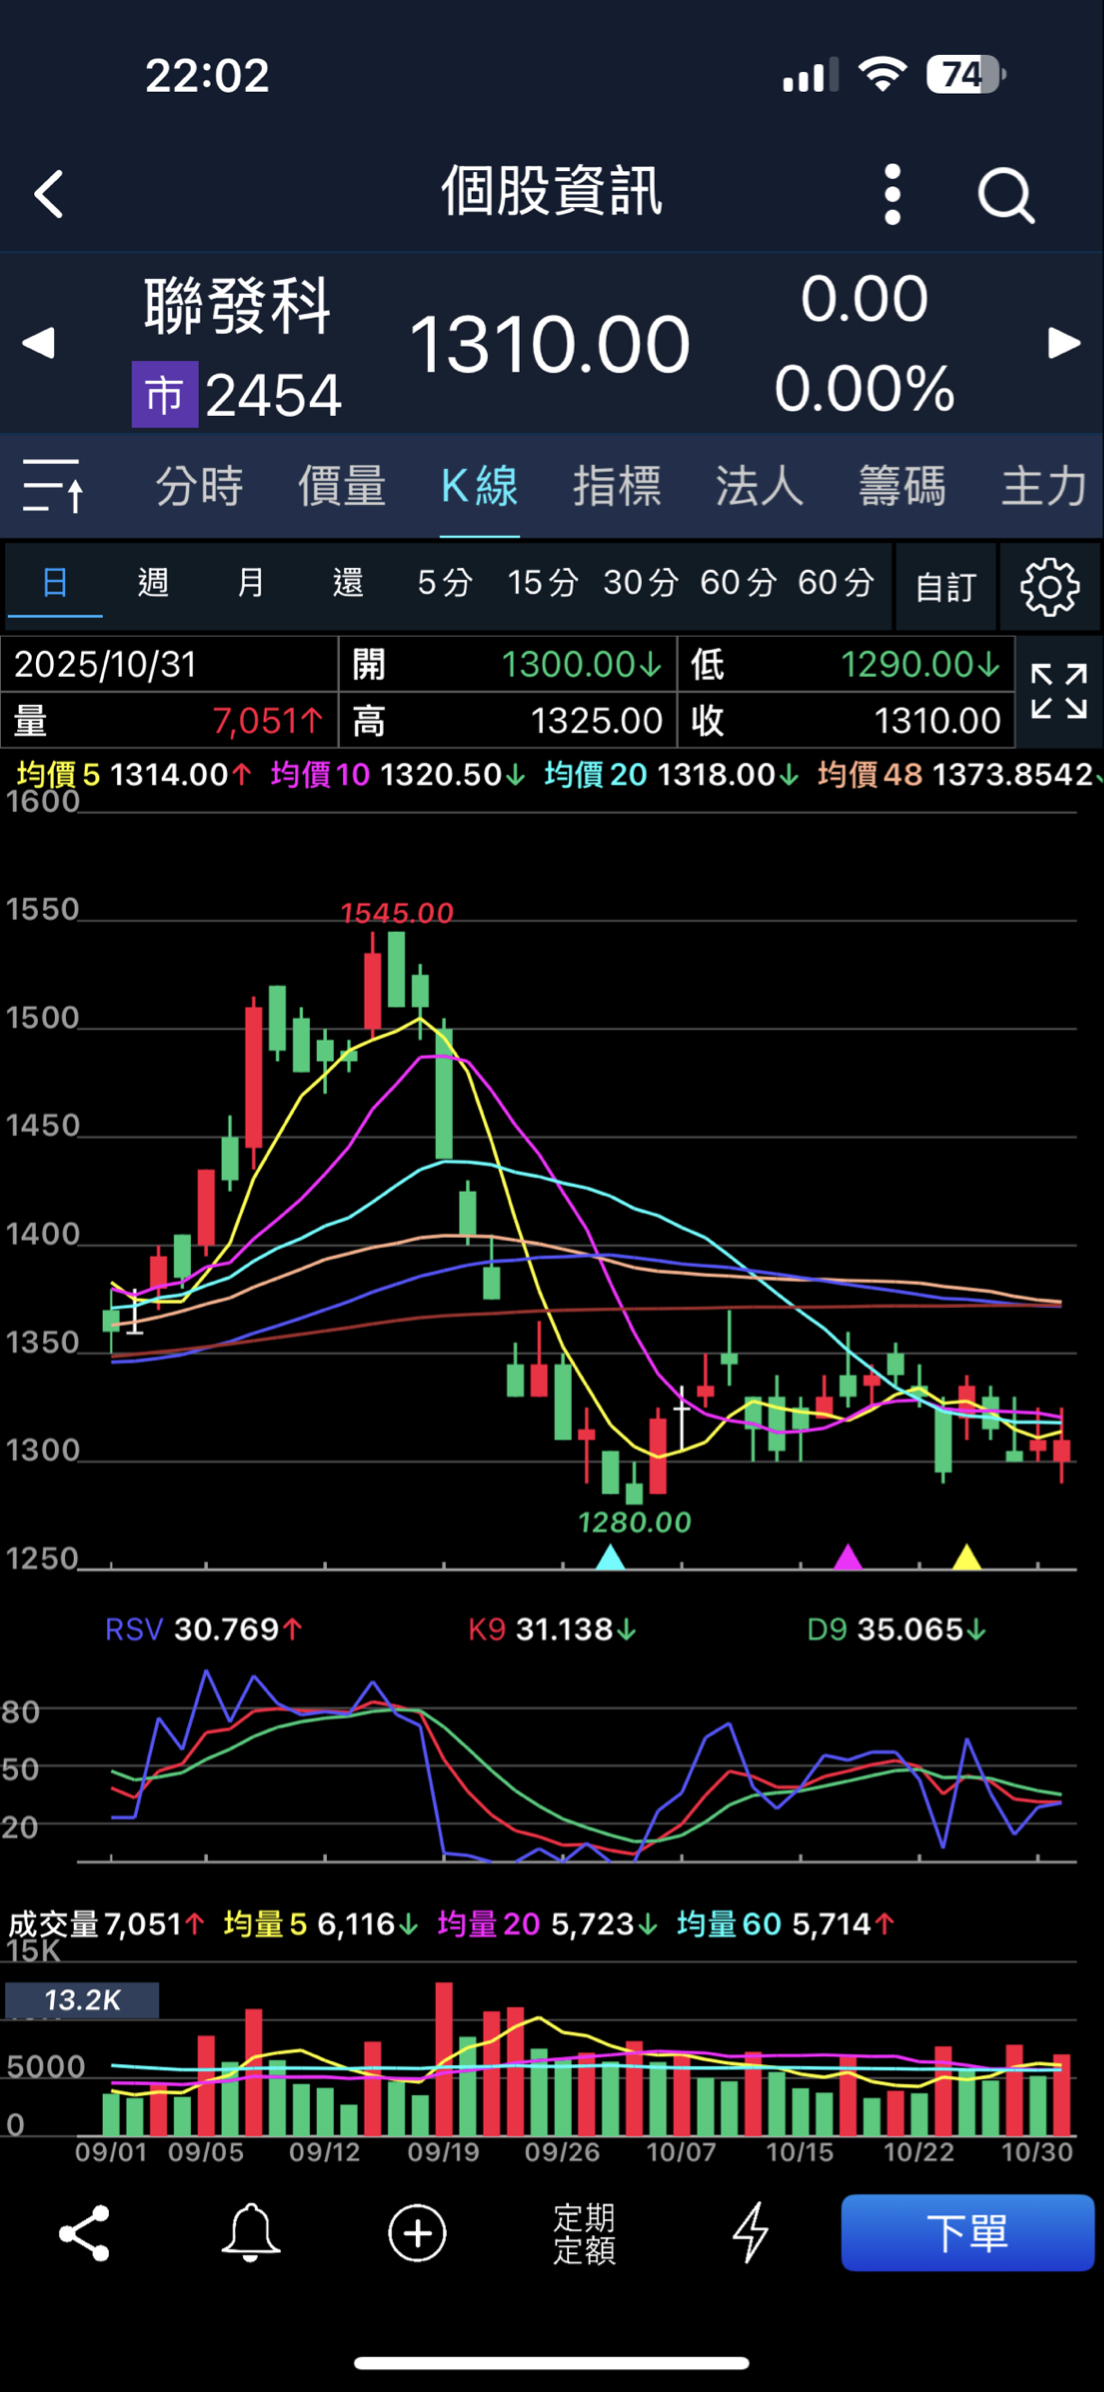Go to previous stock with left triangle
The width and height of the screenshot is (1104, 2392).
click(x=38, y=343)
